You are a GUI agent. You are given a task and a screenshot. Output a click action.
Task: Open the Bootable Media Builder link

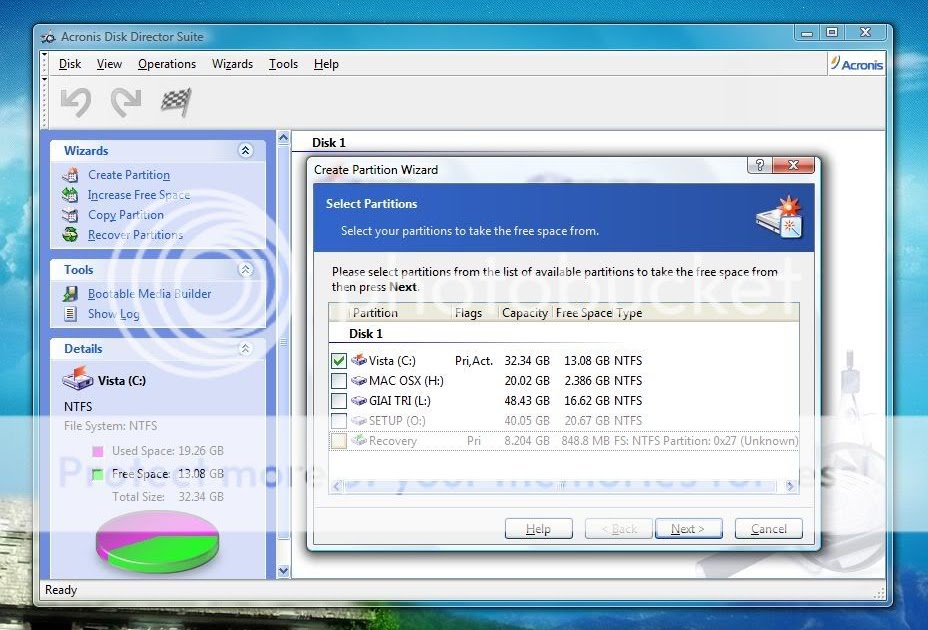coord(149,294)
